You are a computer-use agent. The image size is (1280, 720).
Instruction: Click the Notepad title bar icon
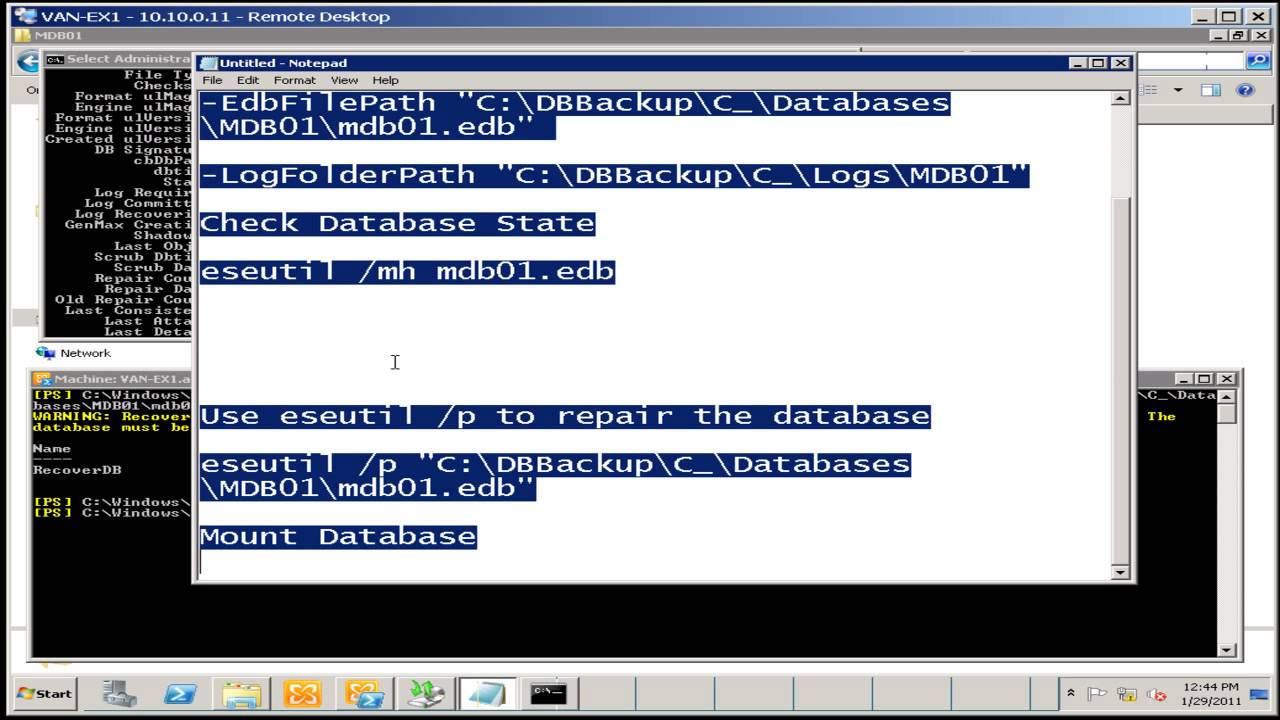208,63
